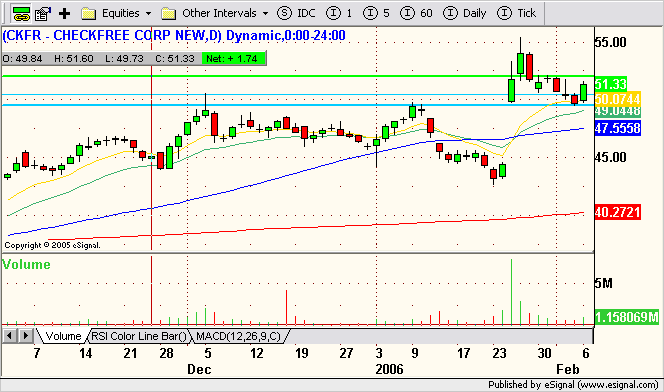
Task: Click the 2006 label on time axis
Action: (390, 369)
